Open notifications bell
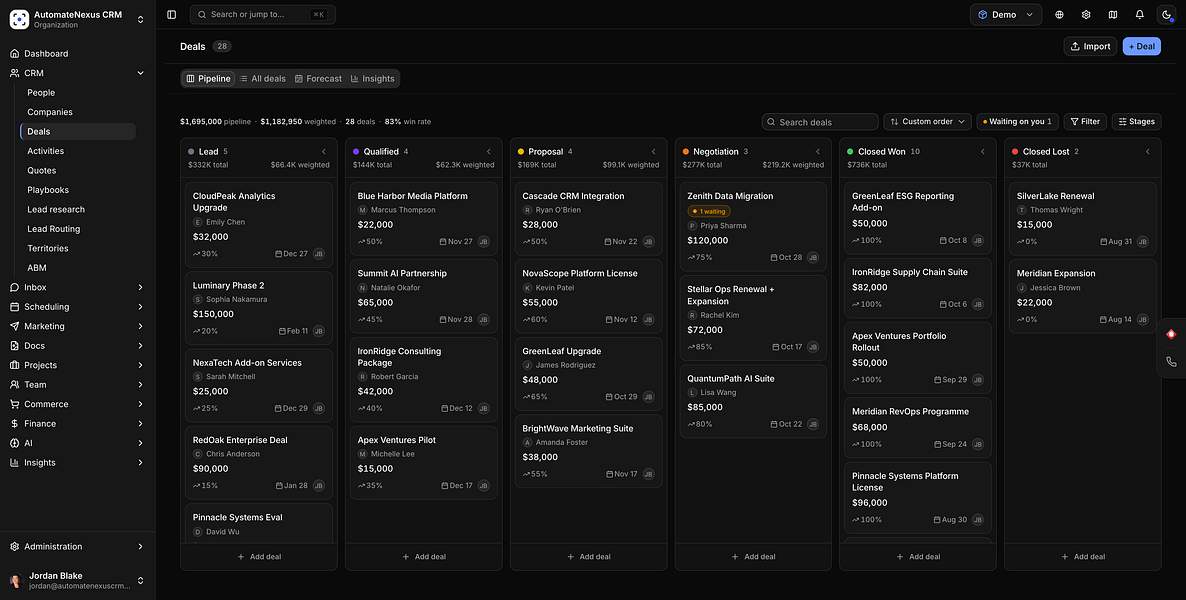1186x600 pixels. pos(1139,14)
